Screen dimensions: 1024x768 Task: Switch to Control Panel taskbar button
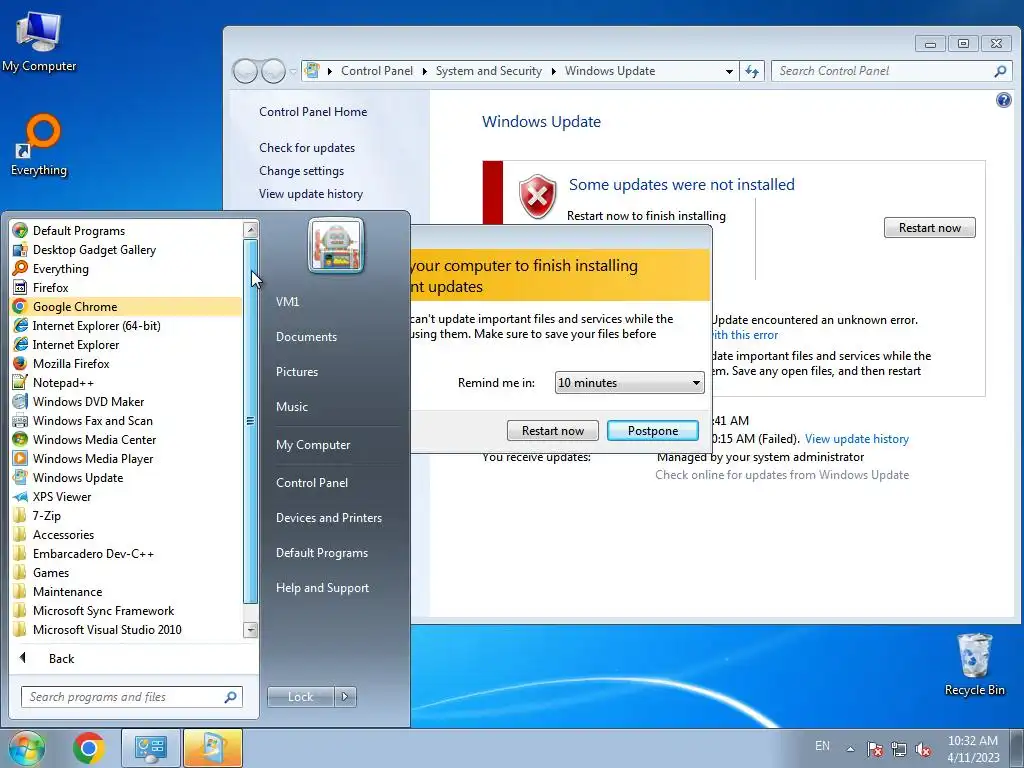coord(151,748)
